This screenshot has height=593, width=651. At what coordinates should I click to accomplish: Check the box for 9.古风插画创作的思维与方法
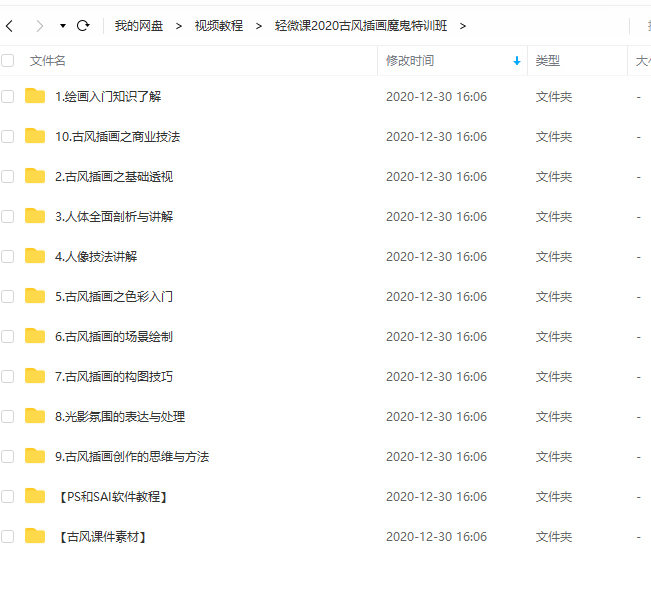7,456
